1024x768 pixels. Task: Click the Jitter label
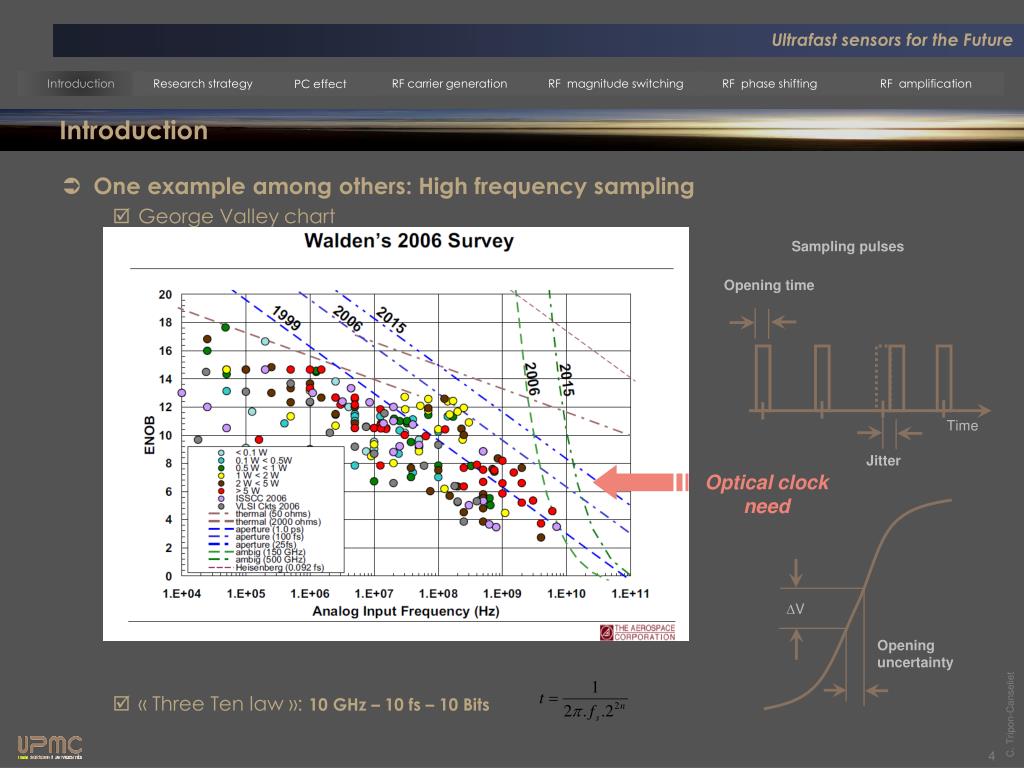click(x=883, y=460)
